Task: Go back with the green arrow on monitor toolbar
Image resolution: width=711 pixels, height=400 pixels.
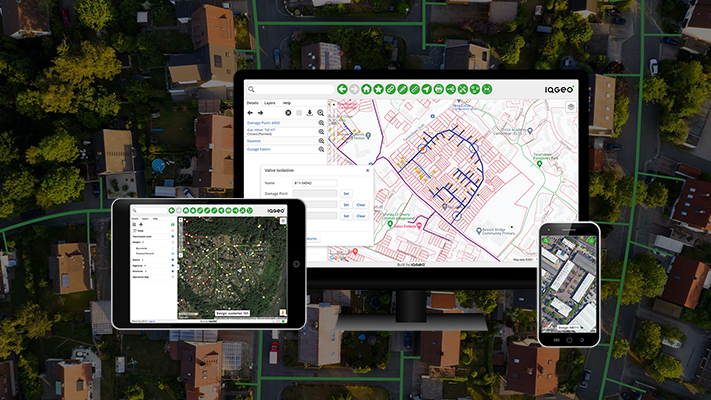Action: coord(342,89)
